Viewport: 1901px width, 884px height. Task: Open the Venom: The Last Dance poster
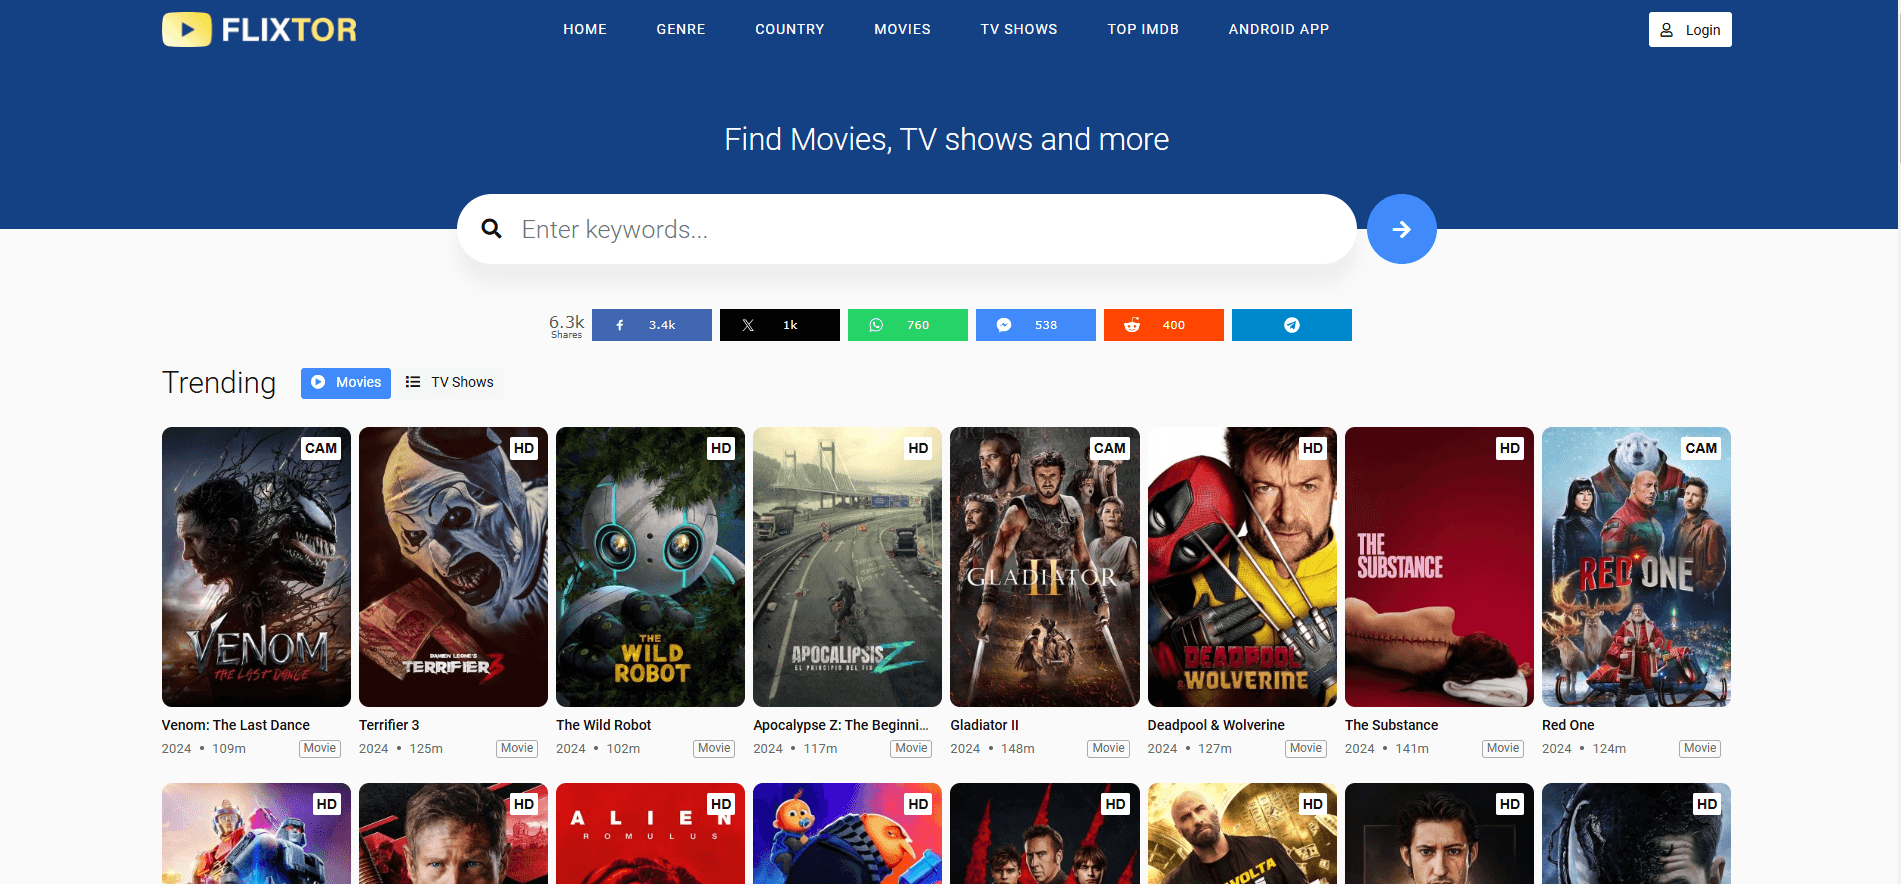pos(256,567)
